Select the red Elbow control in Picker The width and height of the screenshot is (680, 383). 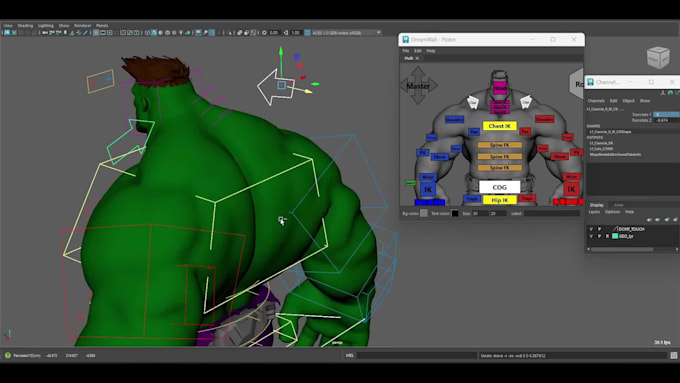(559, 156)
